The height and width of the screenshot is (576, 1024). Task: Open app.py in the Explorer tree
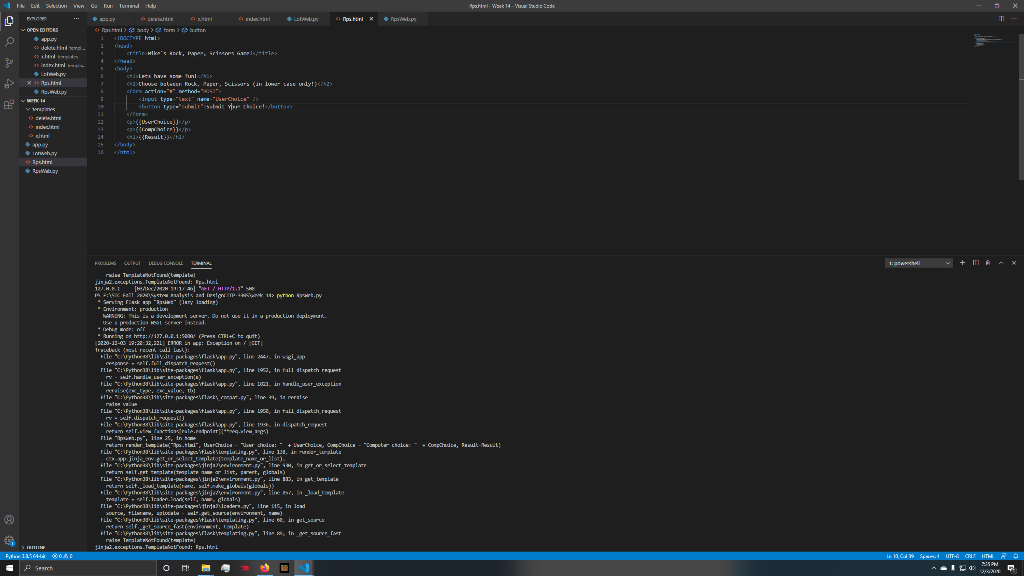point(41,144)
